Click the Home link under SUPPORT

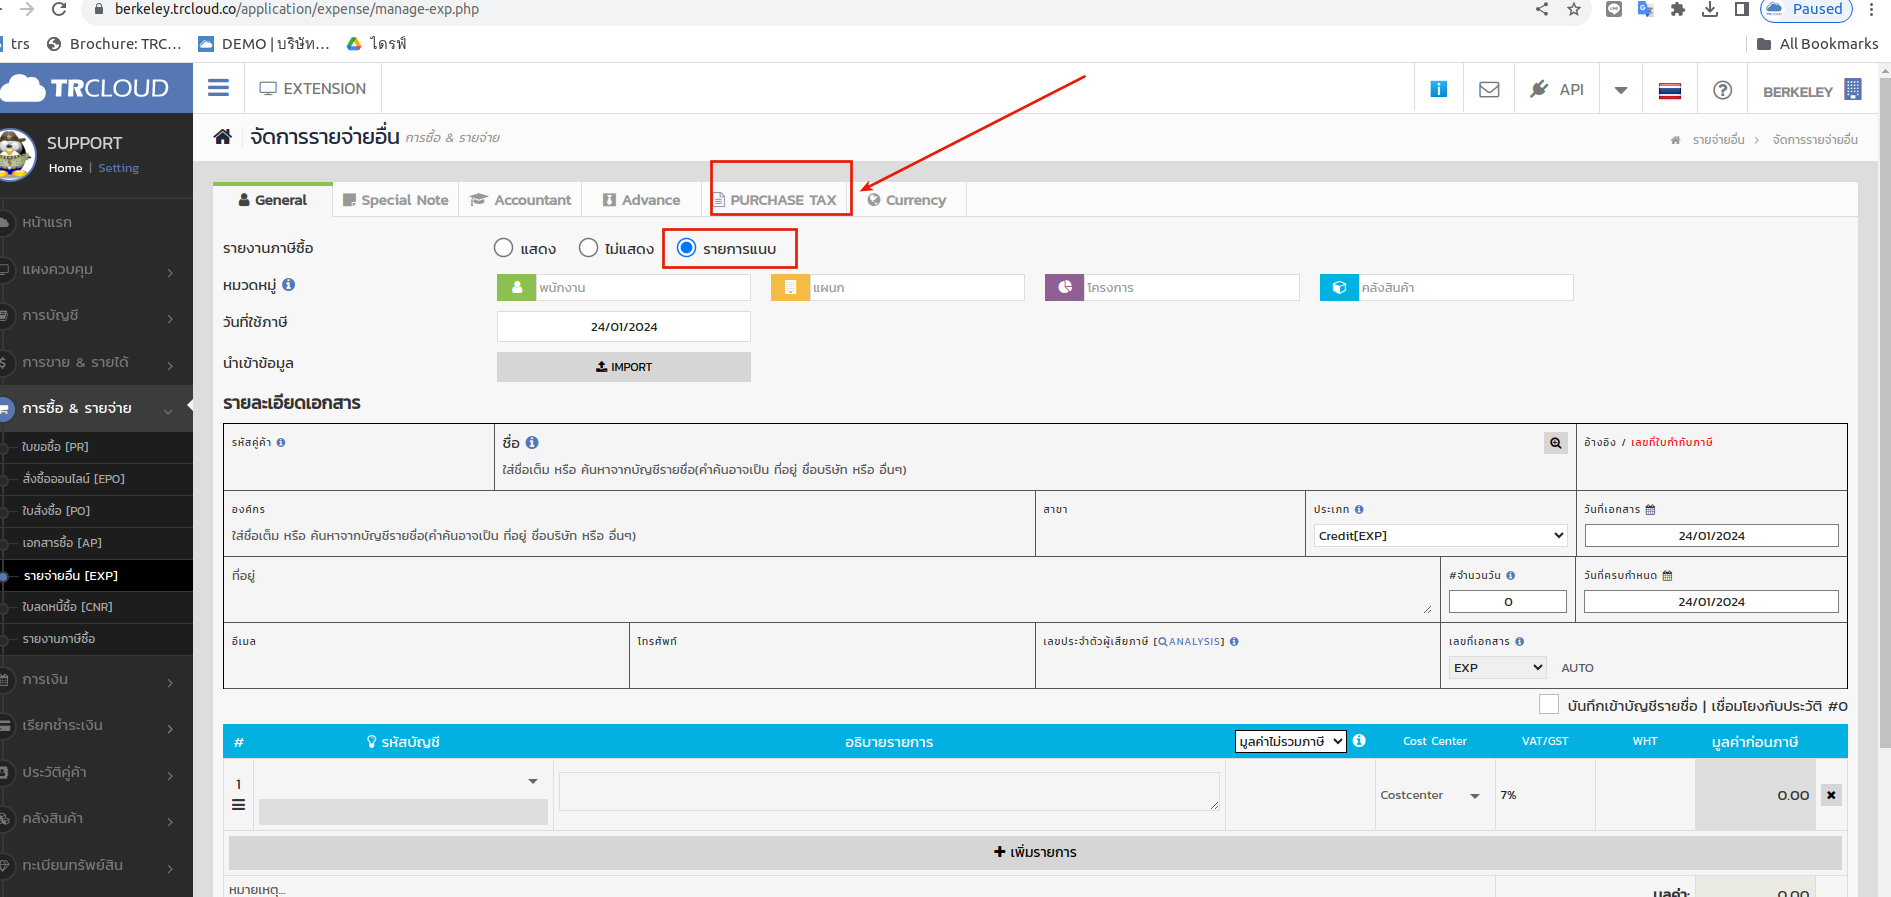click(x=65, y=168)
